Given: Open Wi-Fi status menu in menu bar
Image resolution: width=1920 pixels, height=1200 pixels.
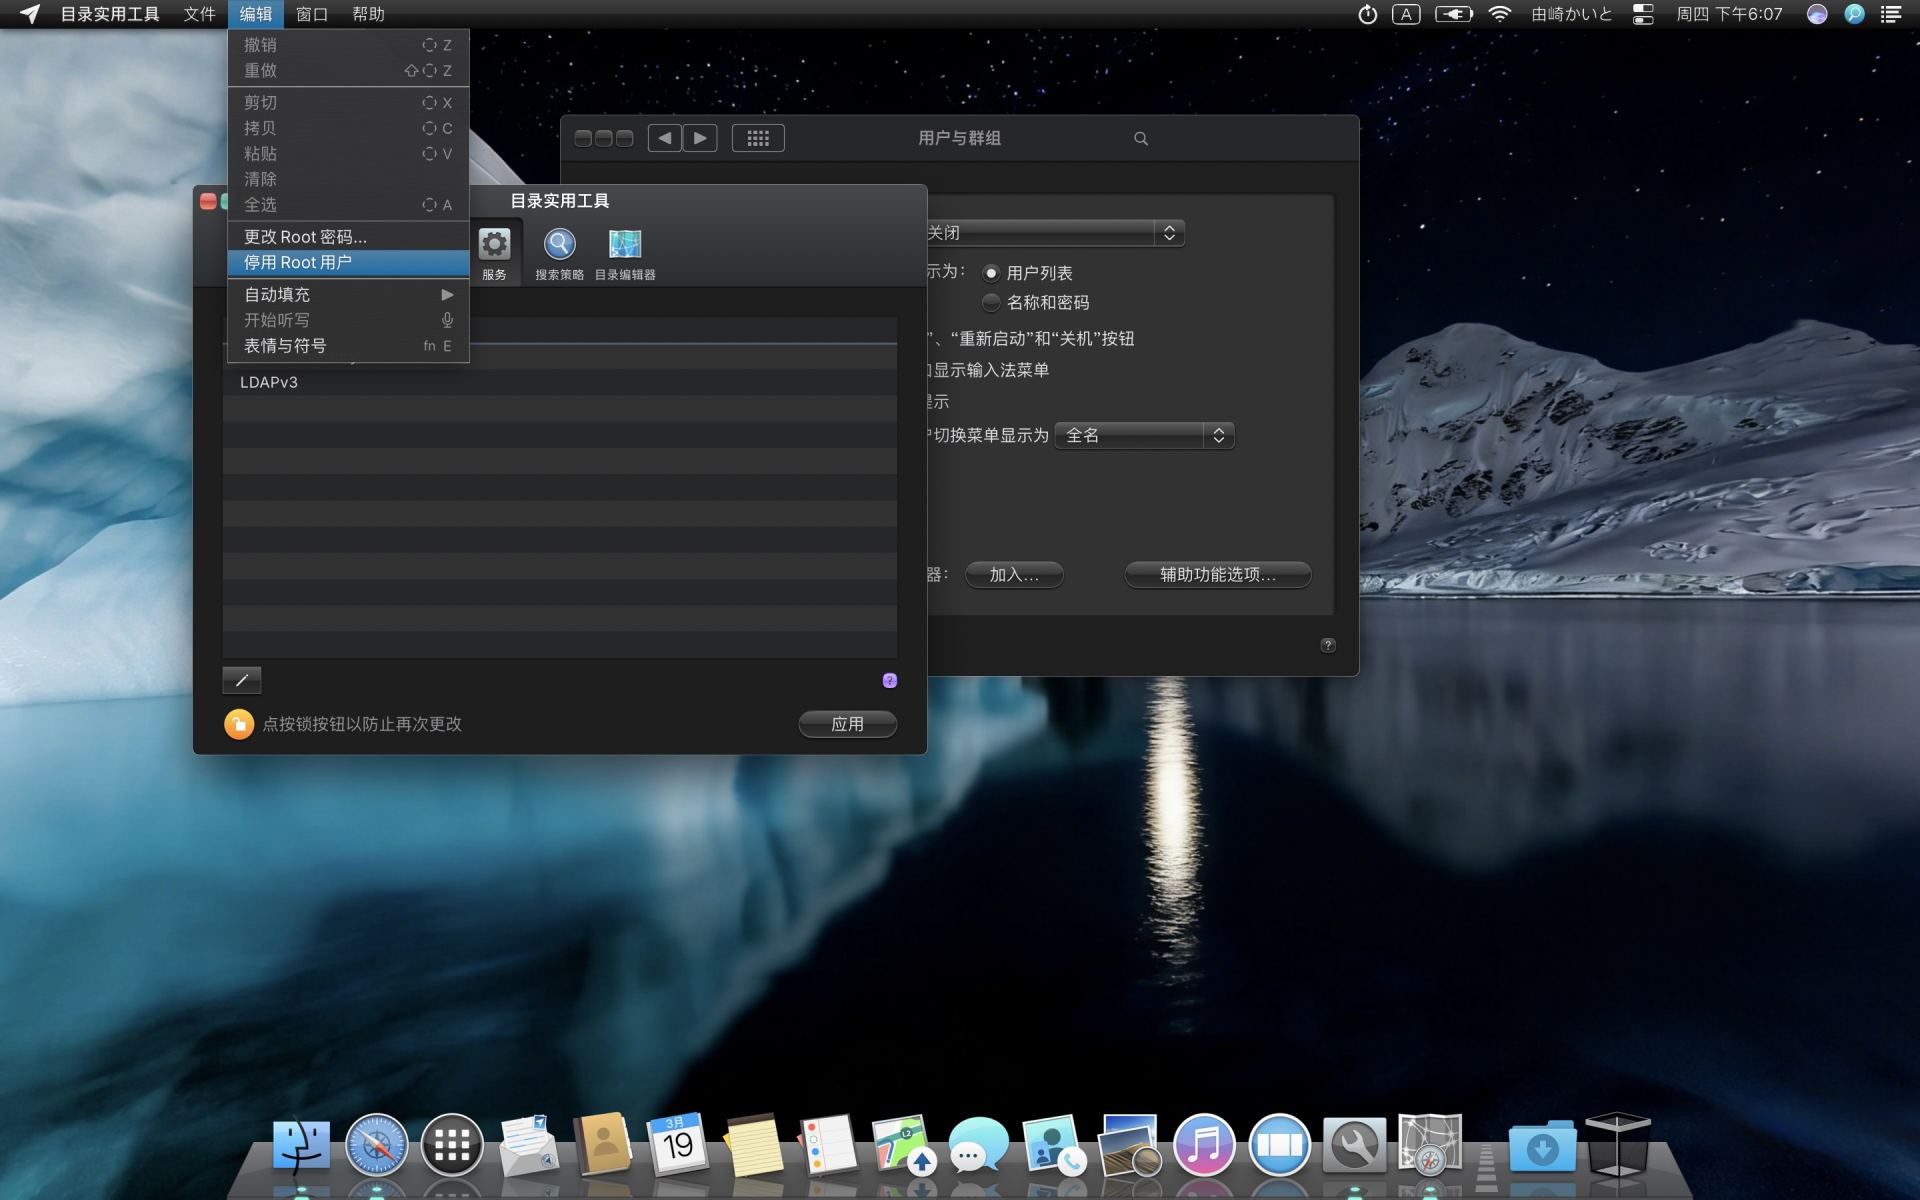Looking at the screenshot, I should (1499, 14).
